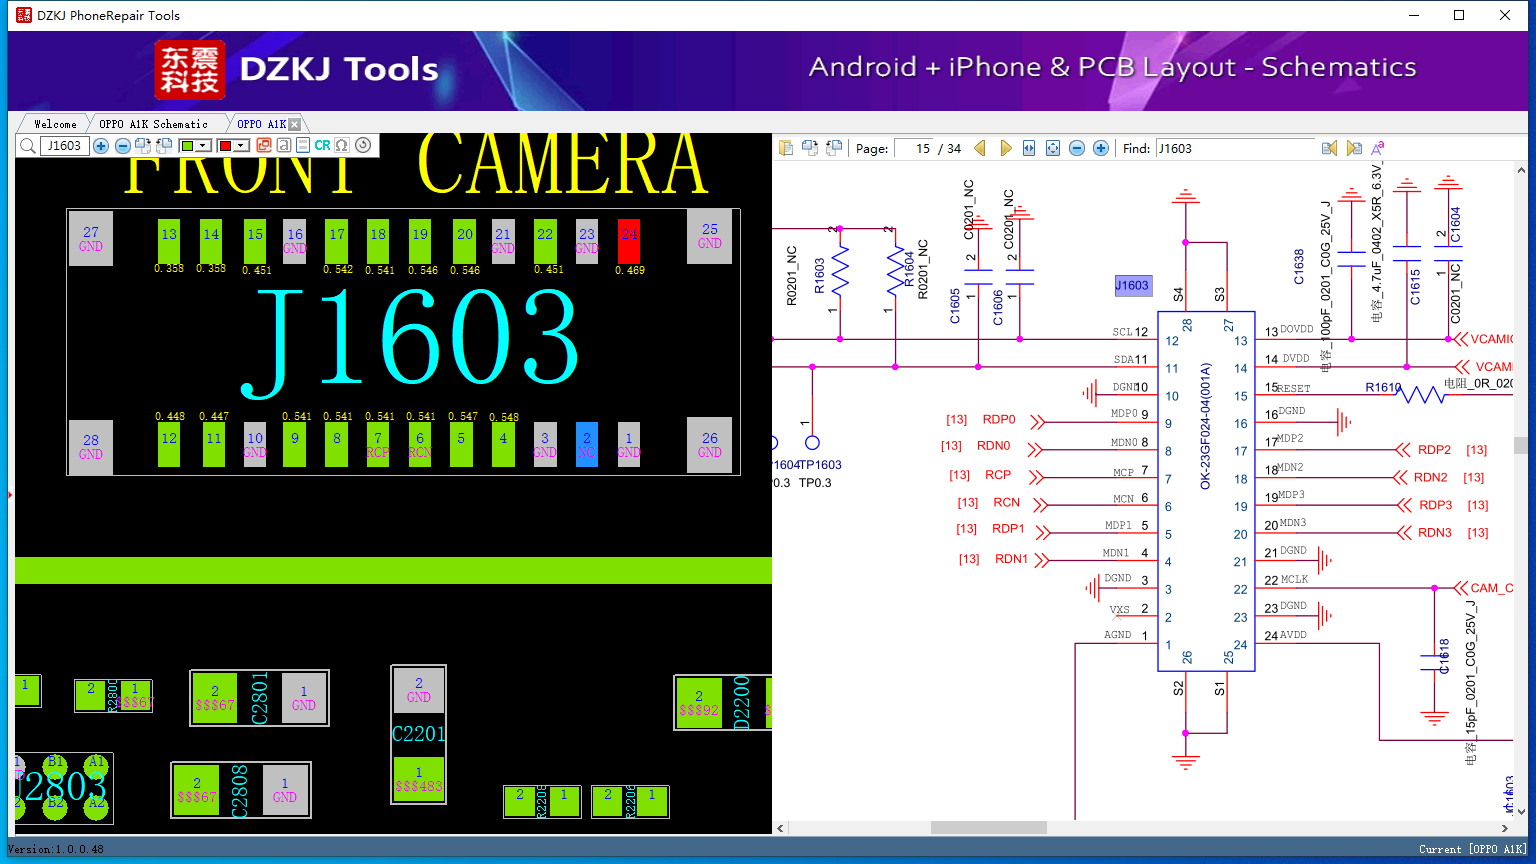Select red pin 24 on J1603 connector

(629, 241)
